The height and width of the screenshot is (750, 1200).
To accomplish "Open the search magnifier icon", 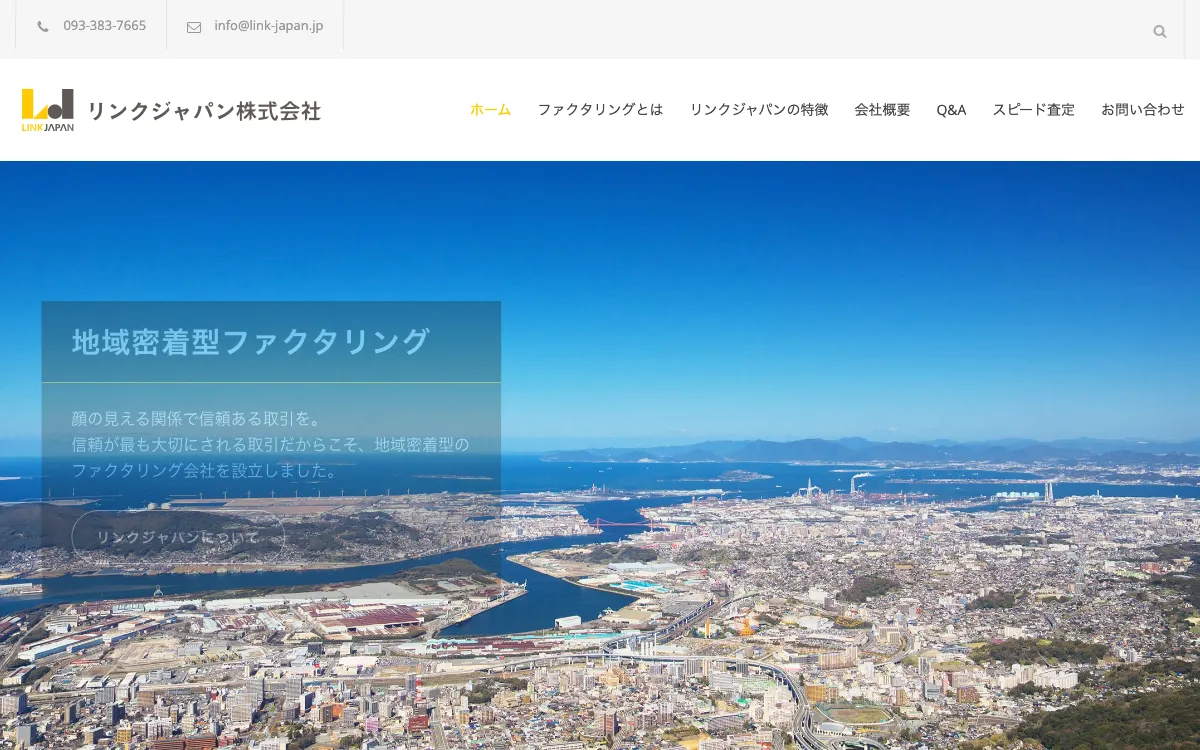I will (x=1160, y=31).
